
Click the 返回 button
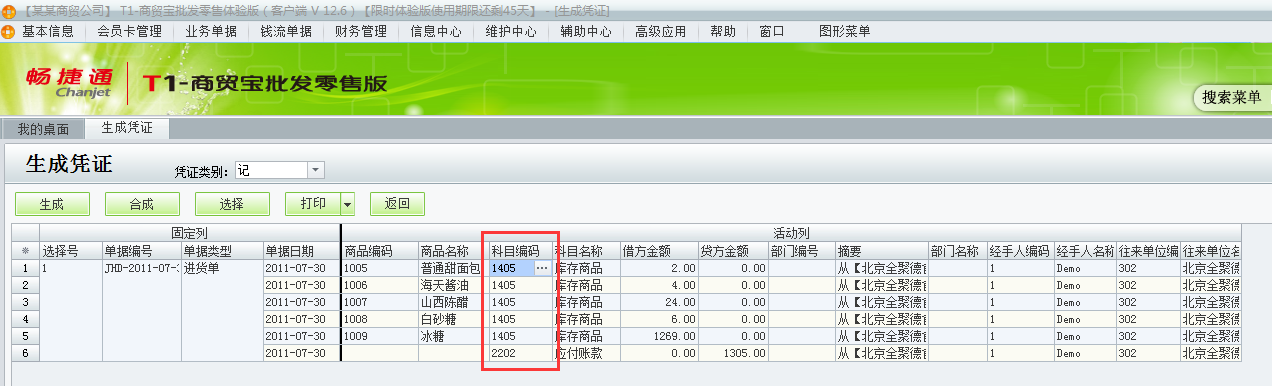397,204
